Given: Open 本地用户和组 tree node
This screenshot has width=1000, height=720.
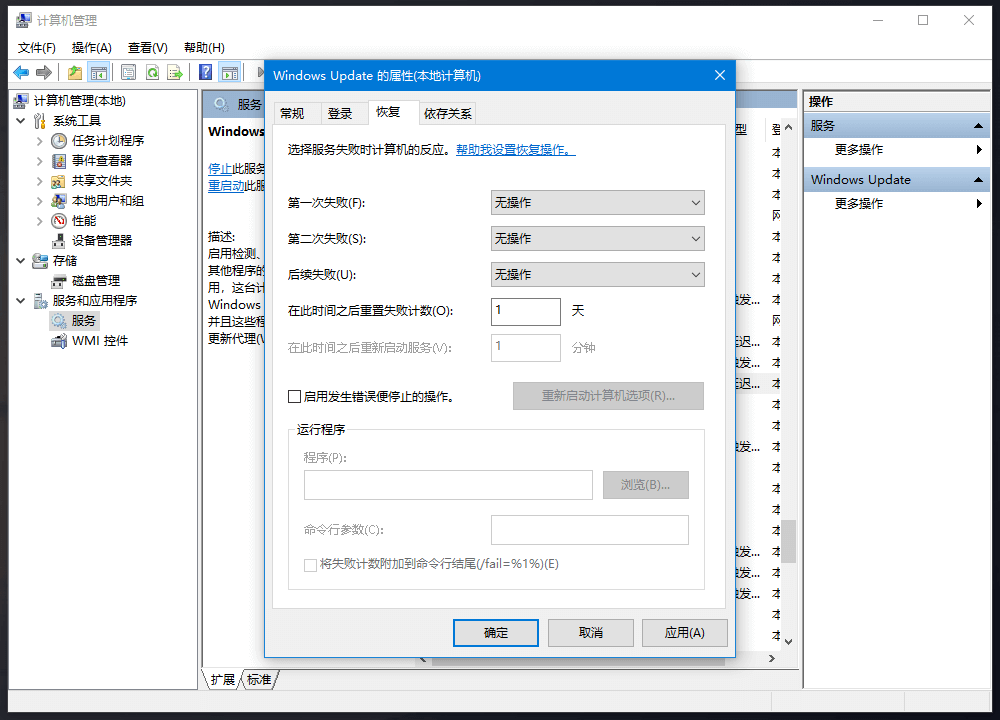Looking at the screenshot, I should click(108, 201).
